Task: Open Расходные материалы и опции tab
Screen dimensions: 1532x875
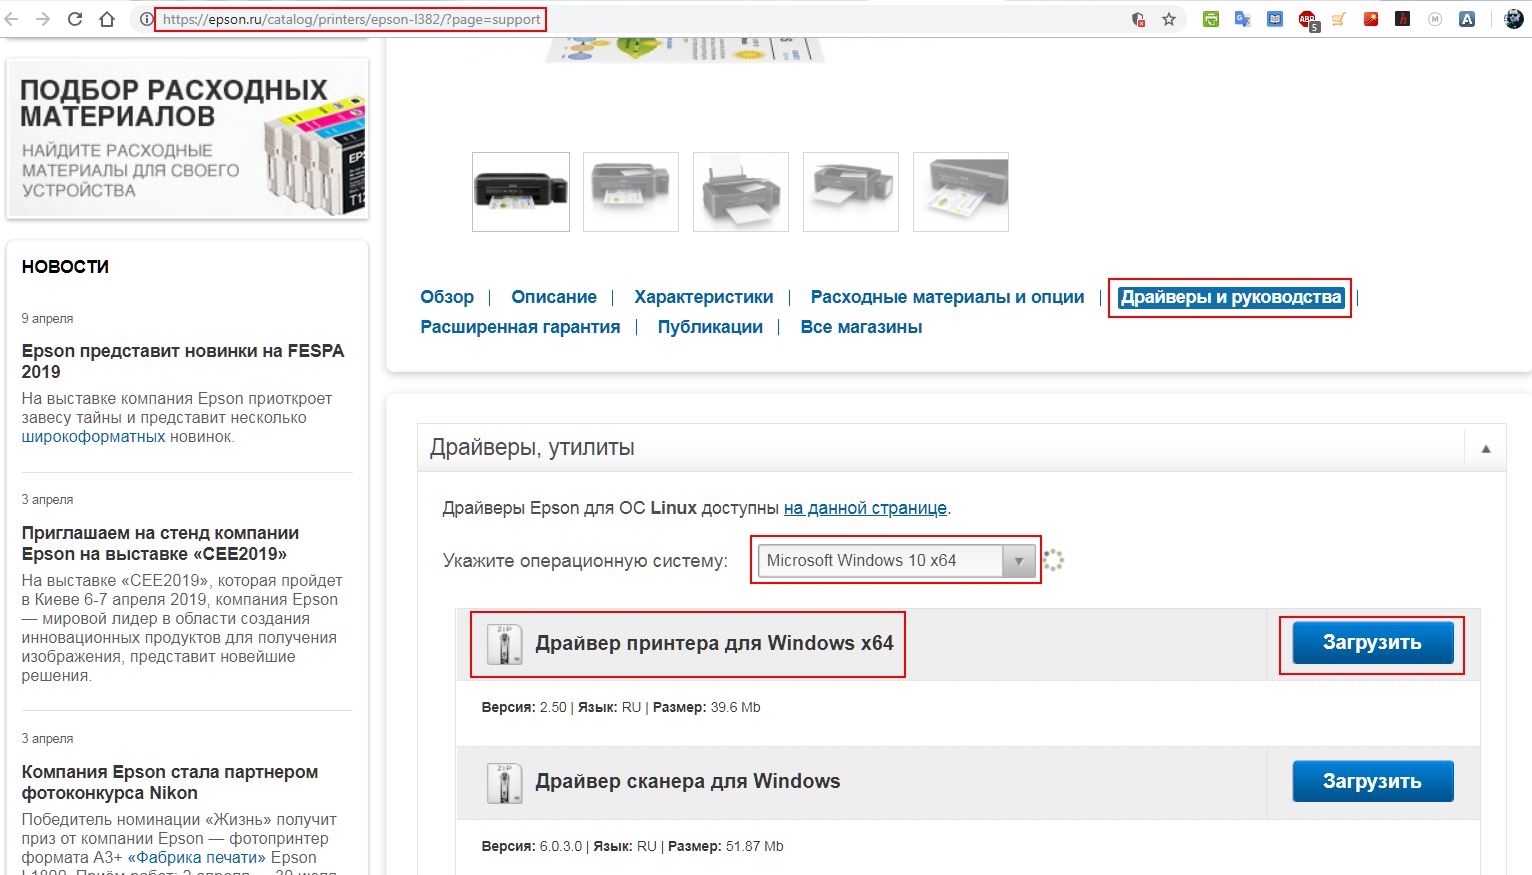Action: click(947, 297)
